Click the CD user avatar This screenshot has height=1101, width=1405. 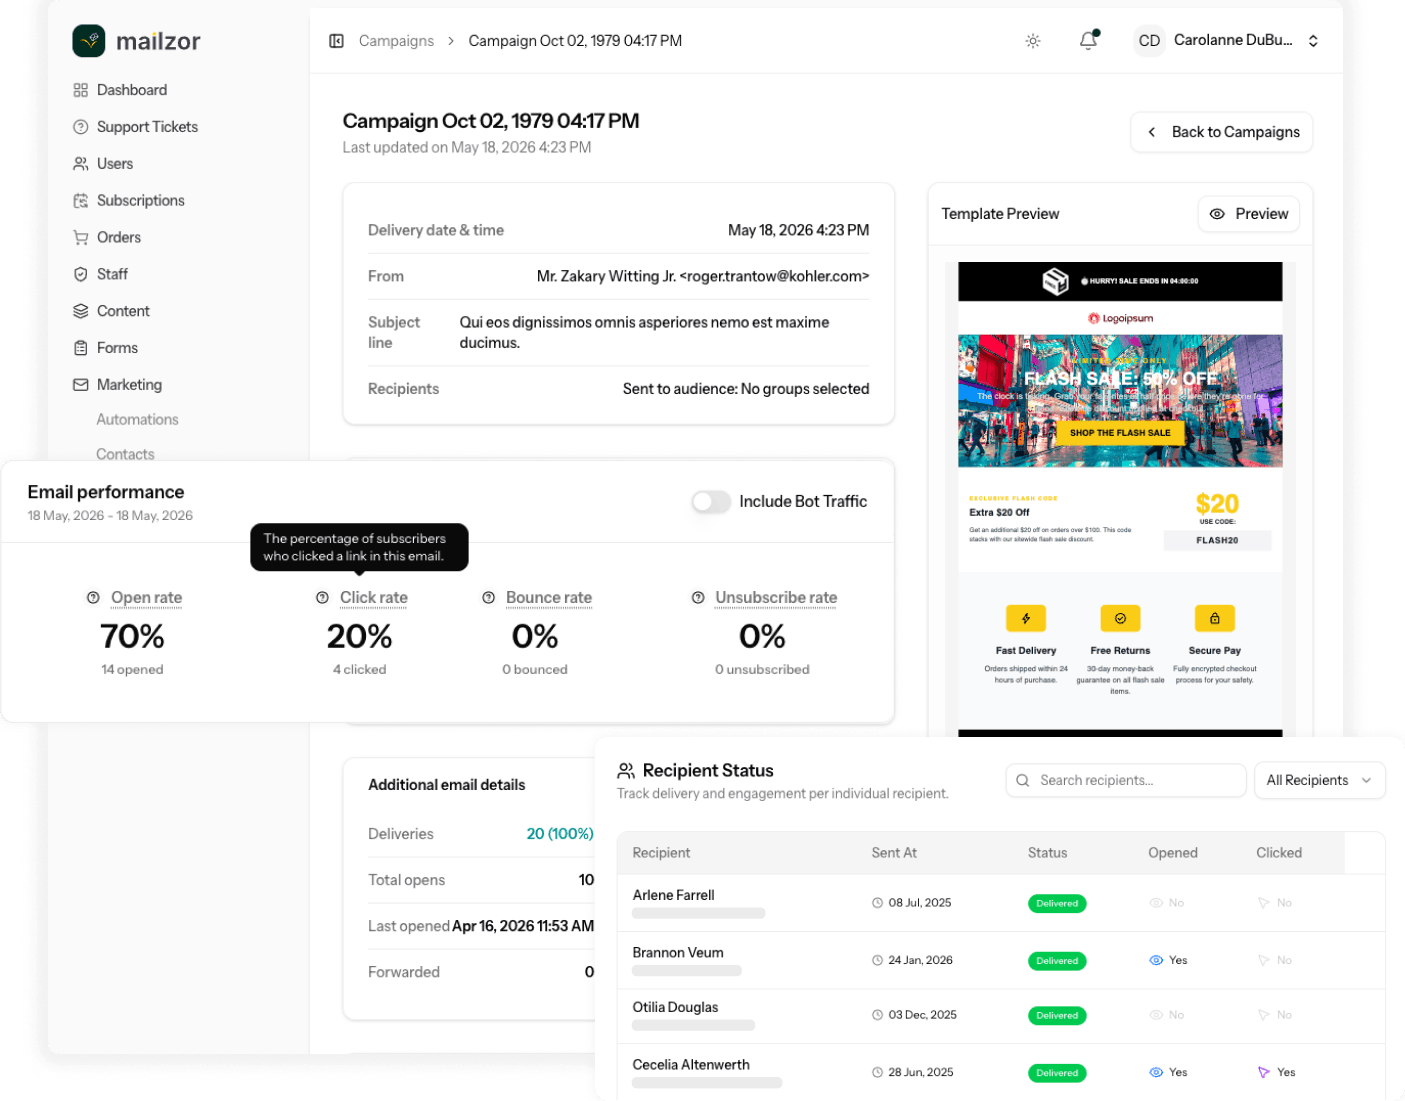click(x=1149, y=41)
